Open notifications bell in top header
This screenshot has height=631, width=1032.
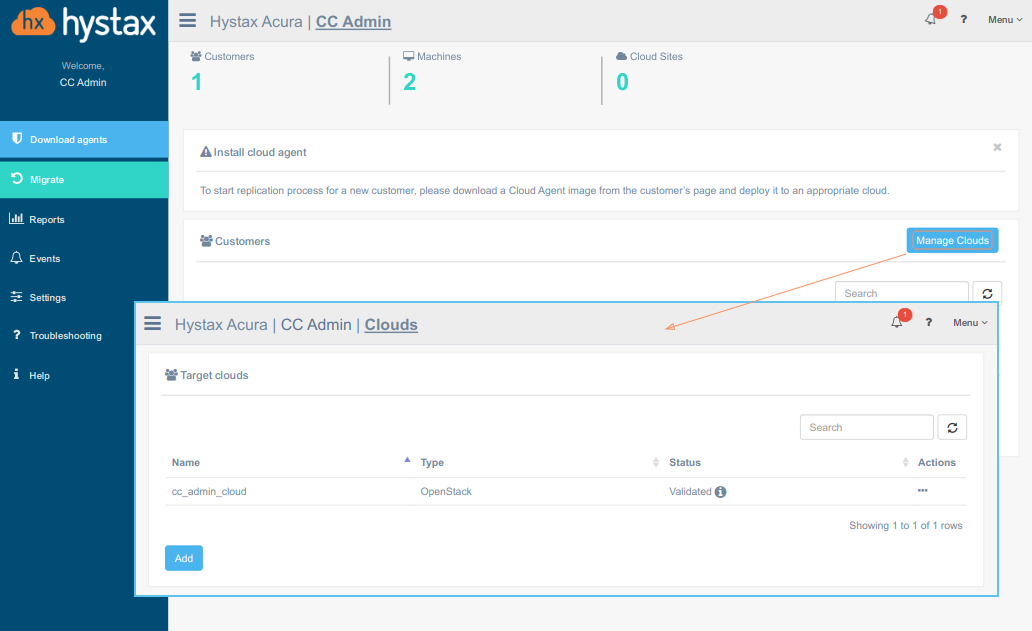click(931, 19)
